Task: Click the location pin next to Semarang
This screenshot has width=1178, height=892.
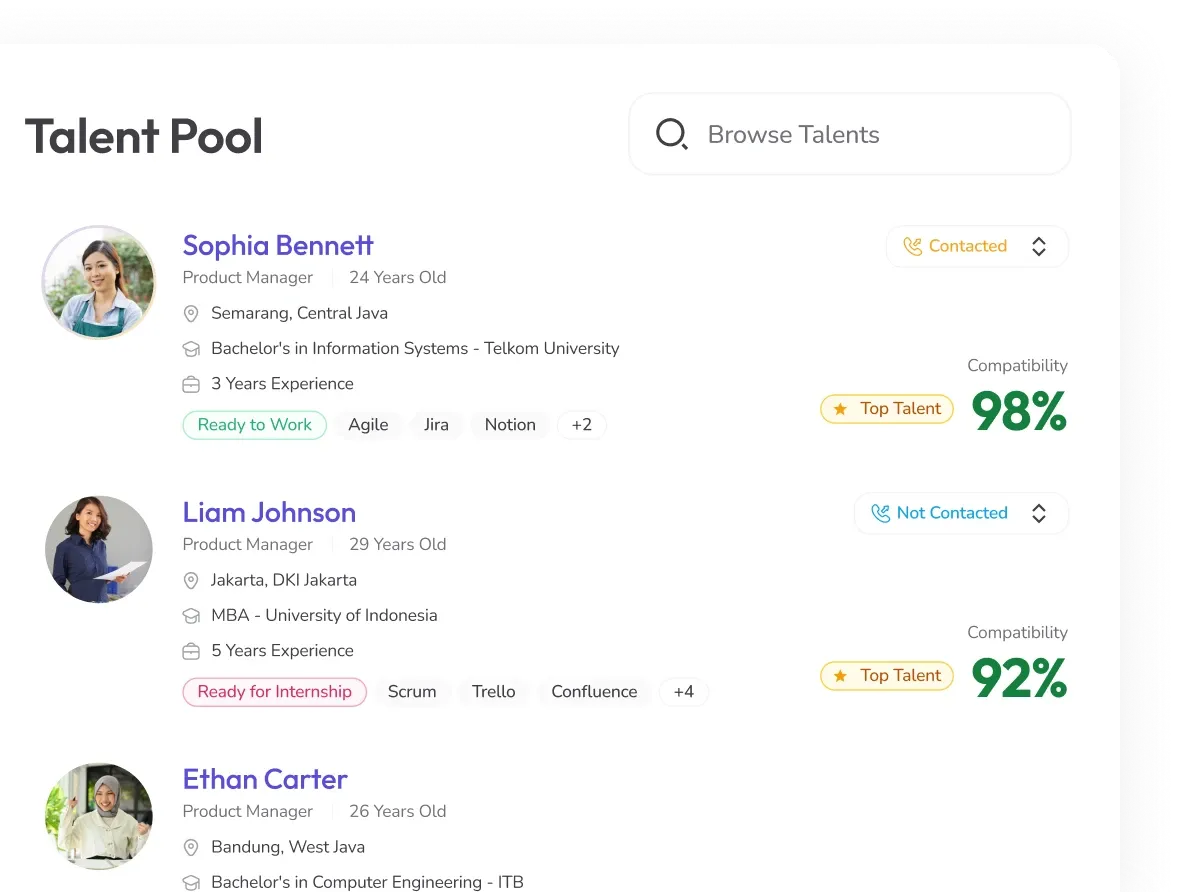Action: pos(191,313)
